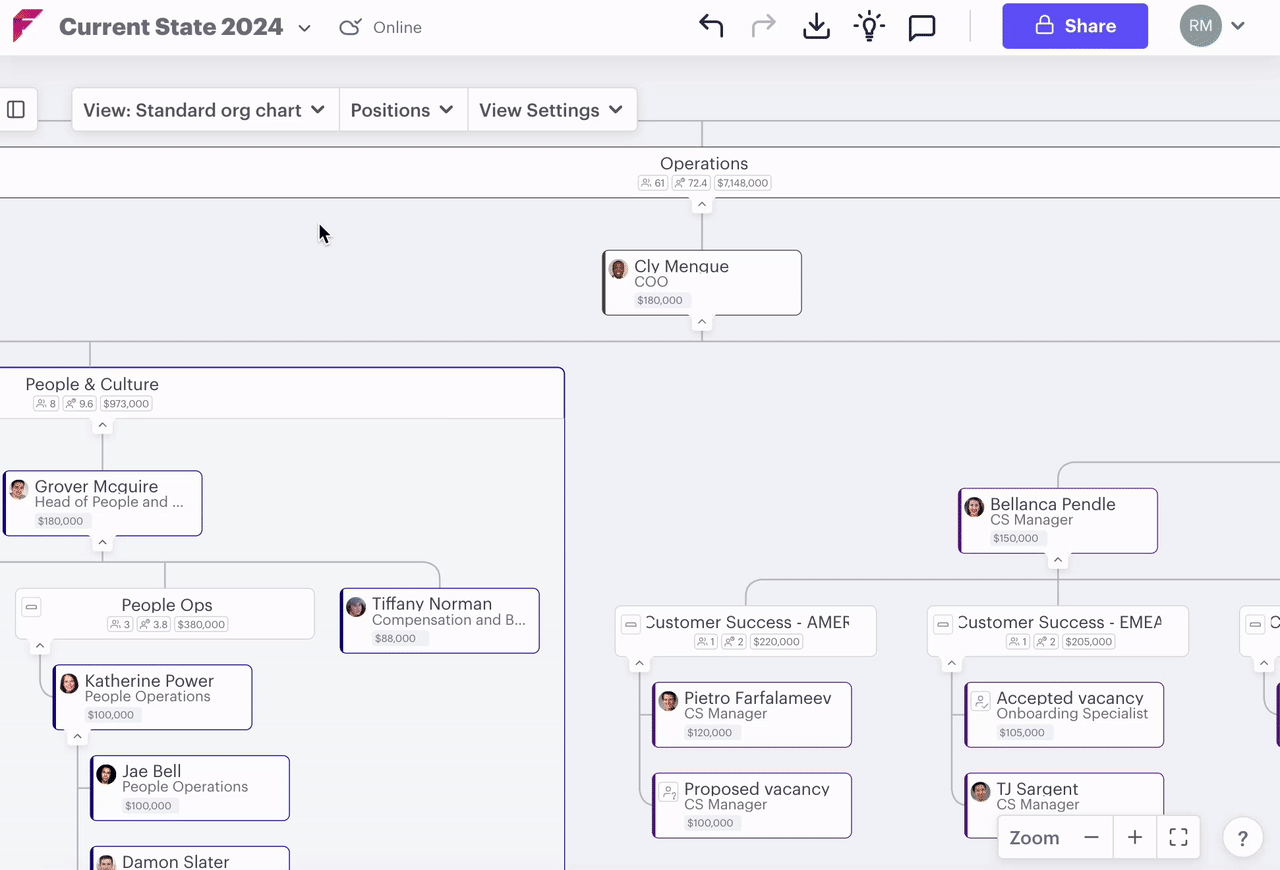1280x870 pixels.
Task: Open the comments speech bubble icon
Action: (x=921, y=27)
